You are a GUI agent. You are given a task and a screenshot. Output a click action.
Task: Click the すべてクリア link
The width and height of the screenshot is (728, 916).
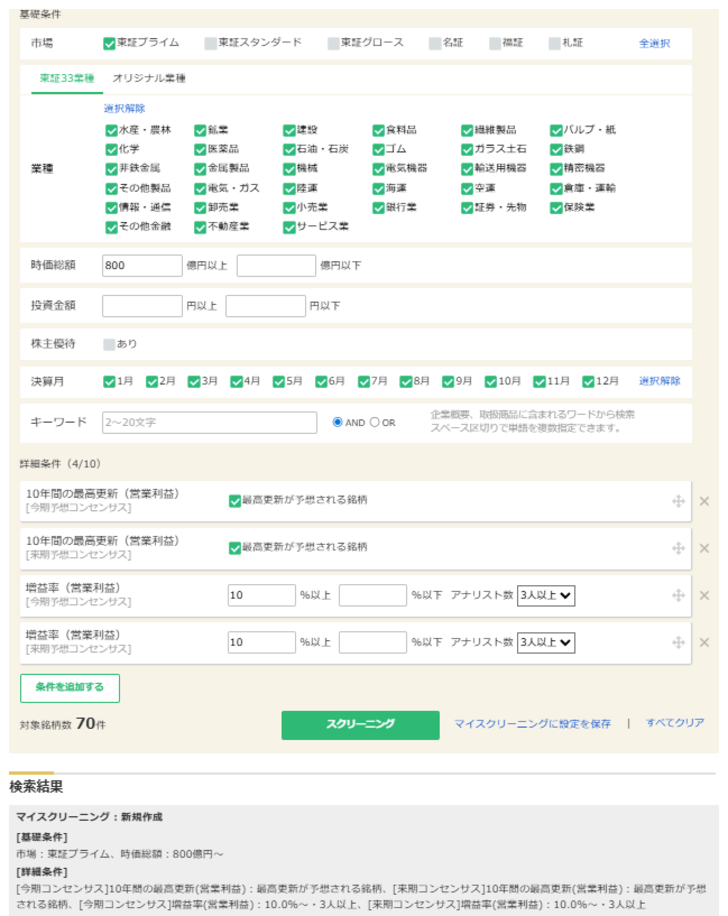click(675, 723)
